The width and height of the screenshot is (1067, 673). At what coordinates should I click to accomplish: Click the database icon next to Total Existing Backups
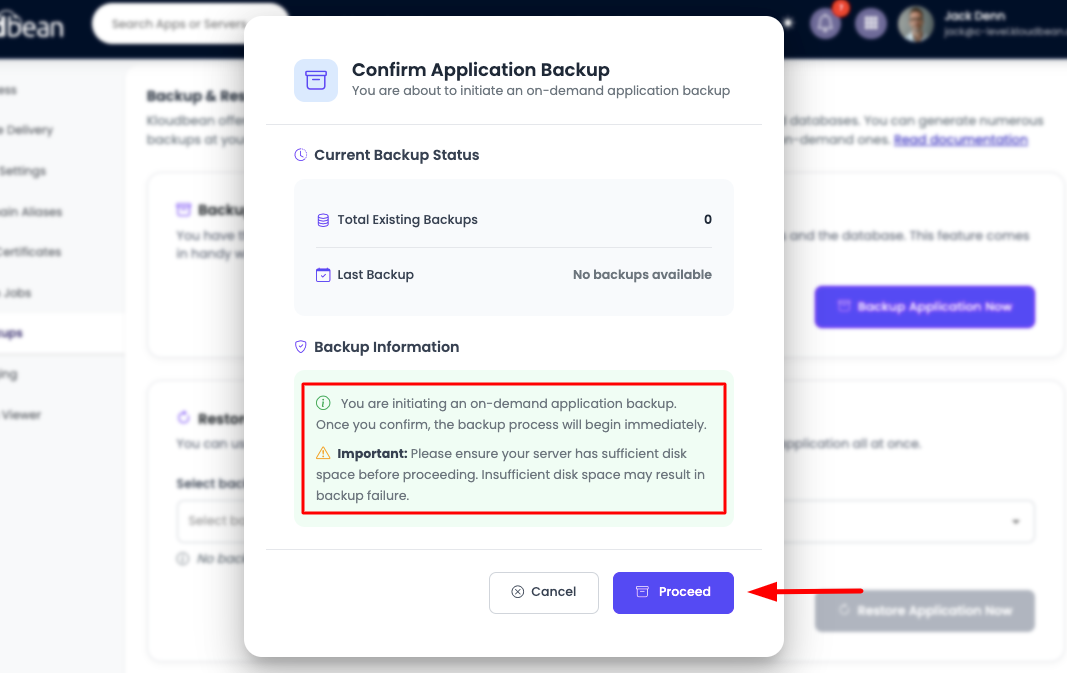coord(323,219)
